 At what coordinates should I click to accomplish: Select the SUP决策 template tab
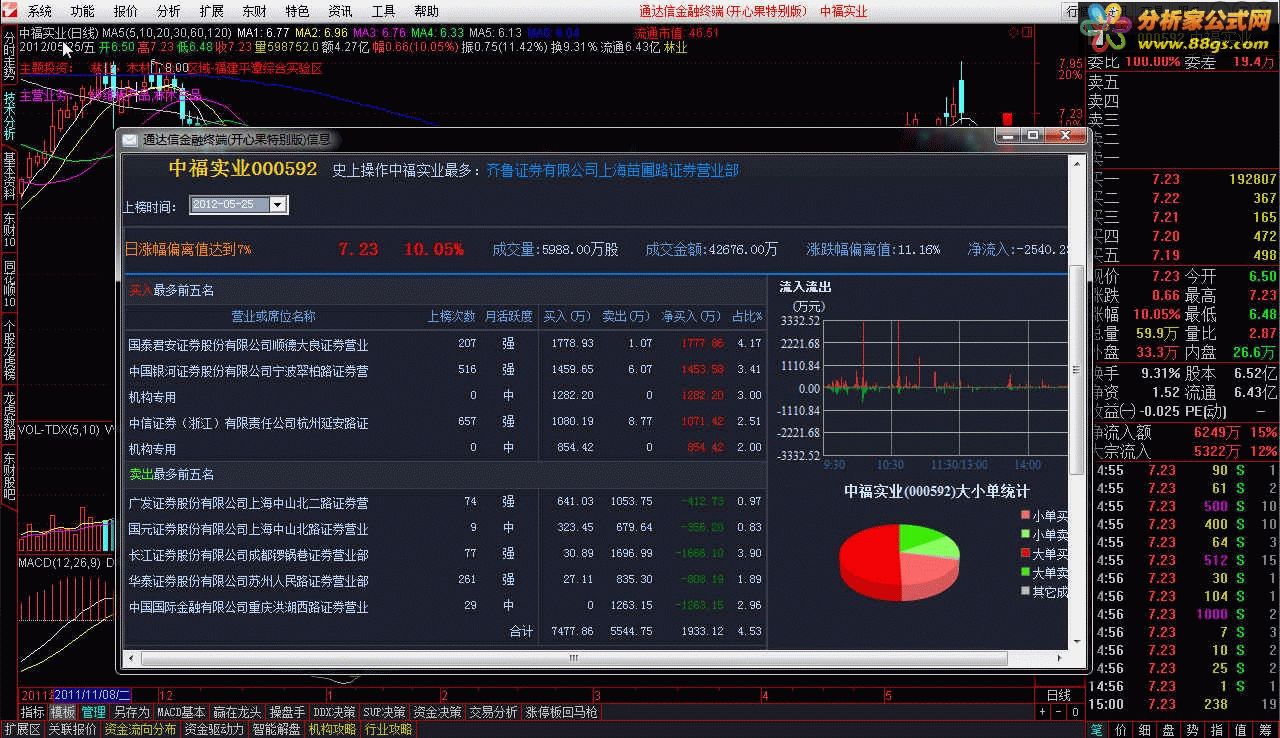click(385, 712)
